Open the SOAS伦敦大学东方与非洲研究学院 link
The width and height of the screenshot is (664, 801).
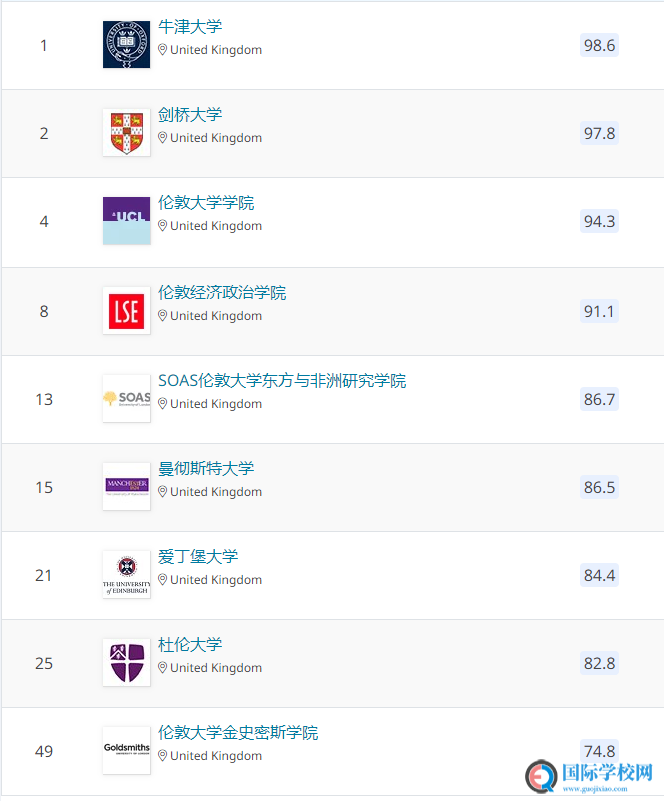tap(282, 380)
